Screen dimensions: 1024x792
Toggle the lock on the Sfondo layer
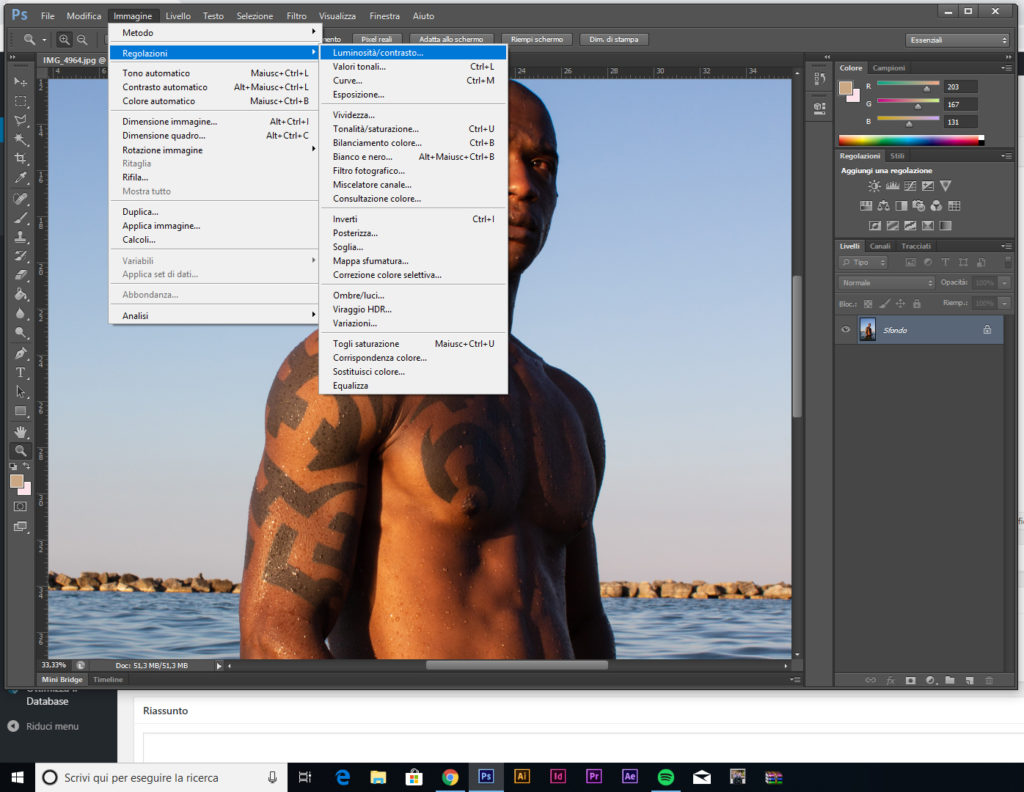click(987, 330)
